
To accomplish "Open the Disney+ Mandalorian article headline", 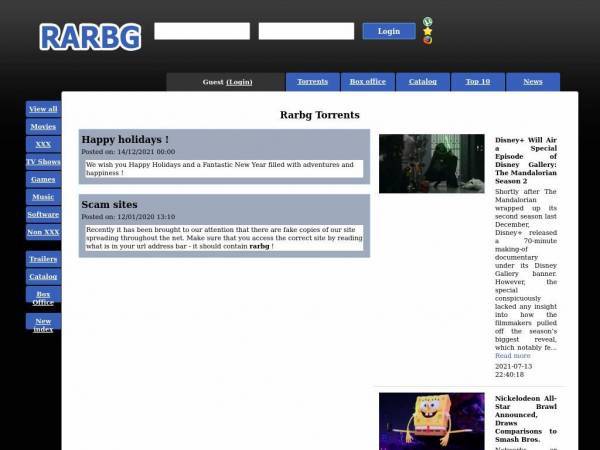I will (x=526, y=160).
